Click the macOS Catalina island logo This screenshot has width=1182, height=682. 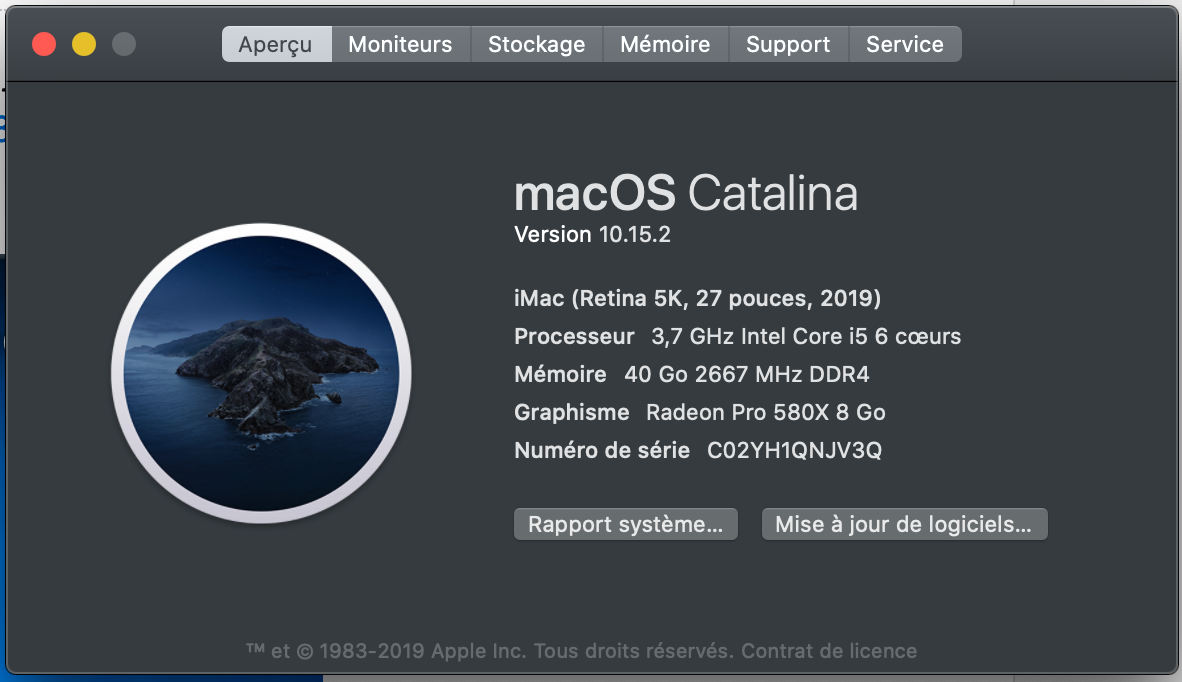[x=261, y=374]
